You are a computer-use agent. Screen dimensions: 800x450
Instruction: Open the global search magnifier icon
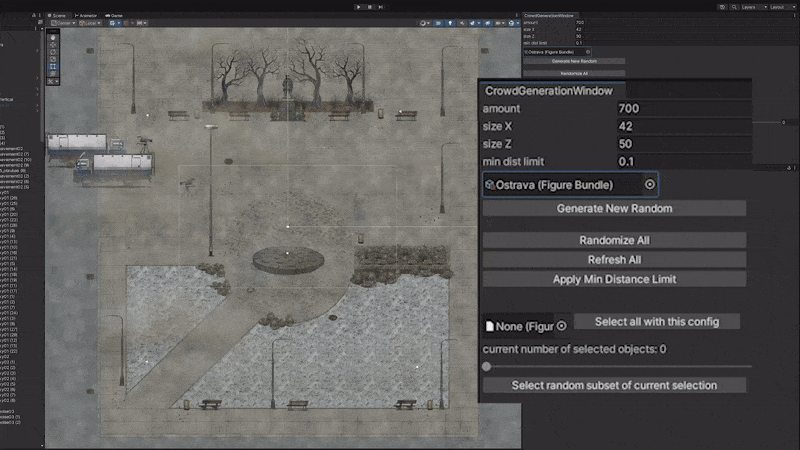[x=734, y=7]
